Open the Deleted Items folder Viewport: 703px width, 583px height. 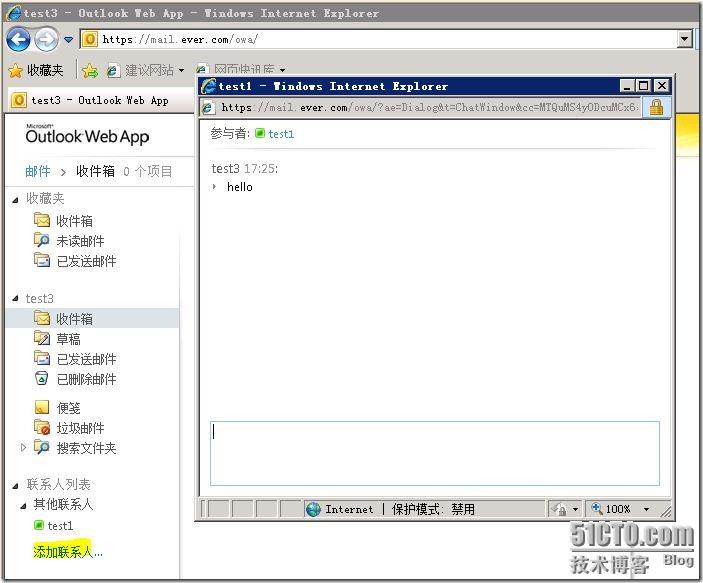click(86, 379)
